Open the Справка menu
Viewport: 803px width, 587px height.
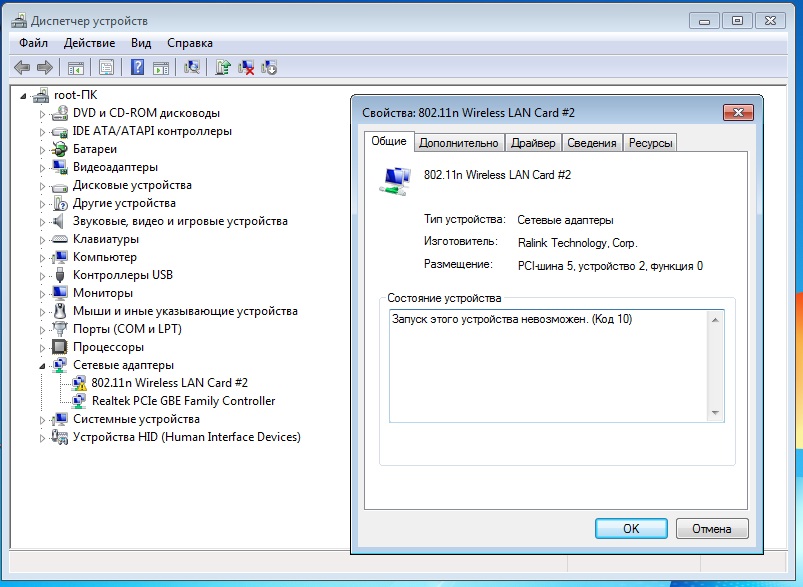click(189, 43)
